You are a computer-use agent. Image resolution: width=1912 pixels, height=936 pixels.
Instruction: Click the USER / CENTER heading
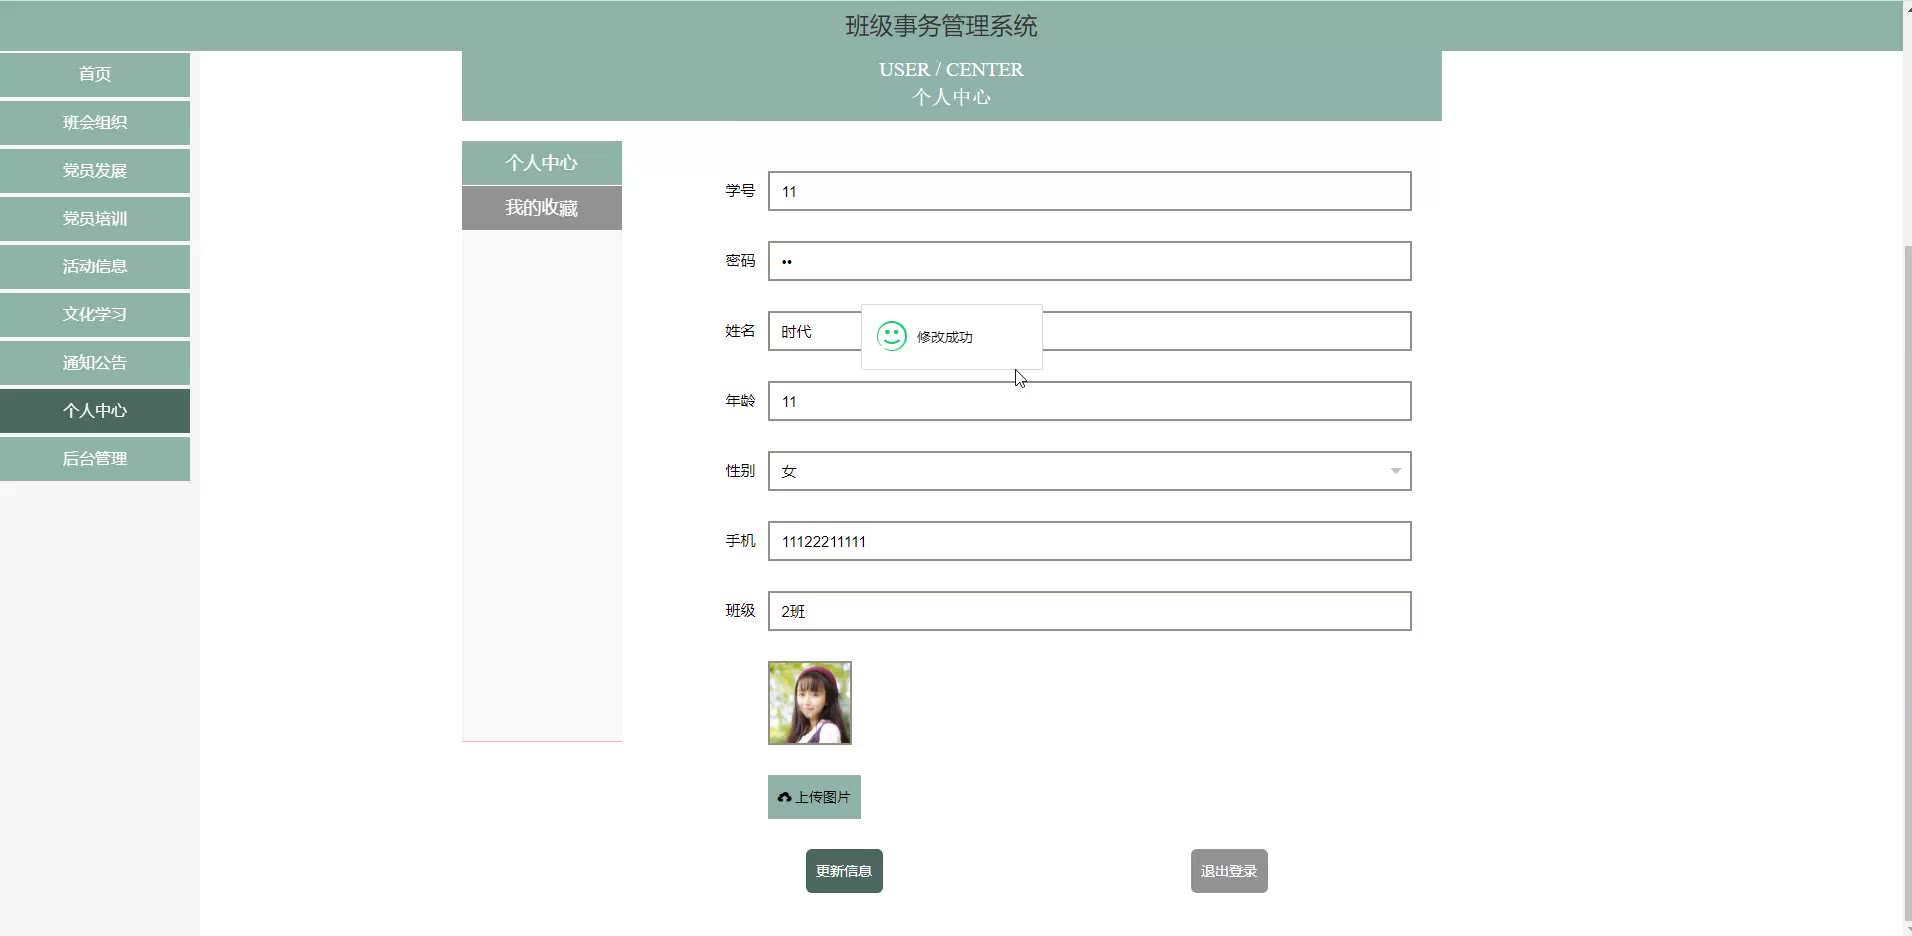[x=951, y=70]
